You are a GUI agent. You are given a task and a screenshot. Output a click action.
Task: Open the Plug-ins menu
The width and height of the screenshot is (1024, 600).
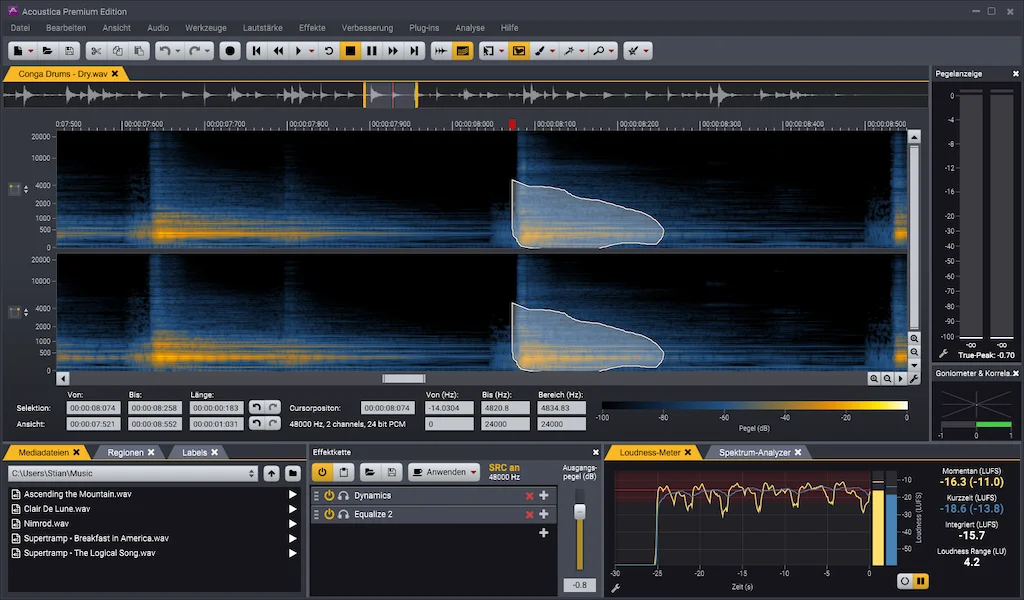pos(424,28)
